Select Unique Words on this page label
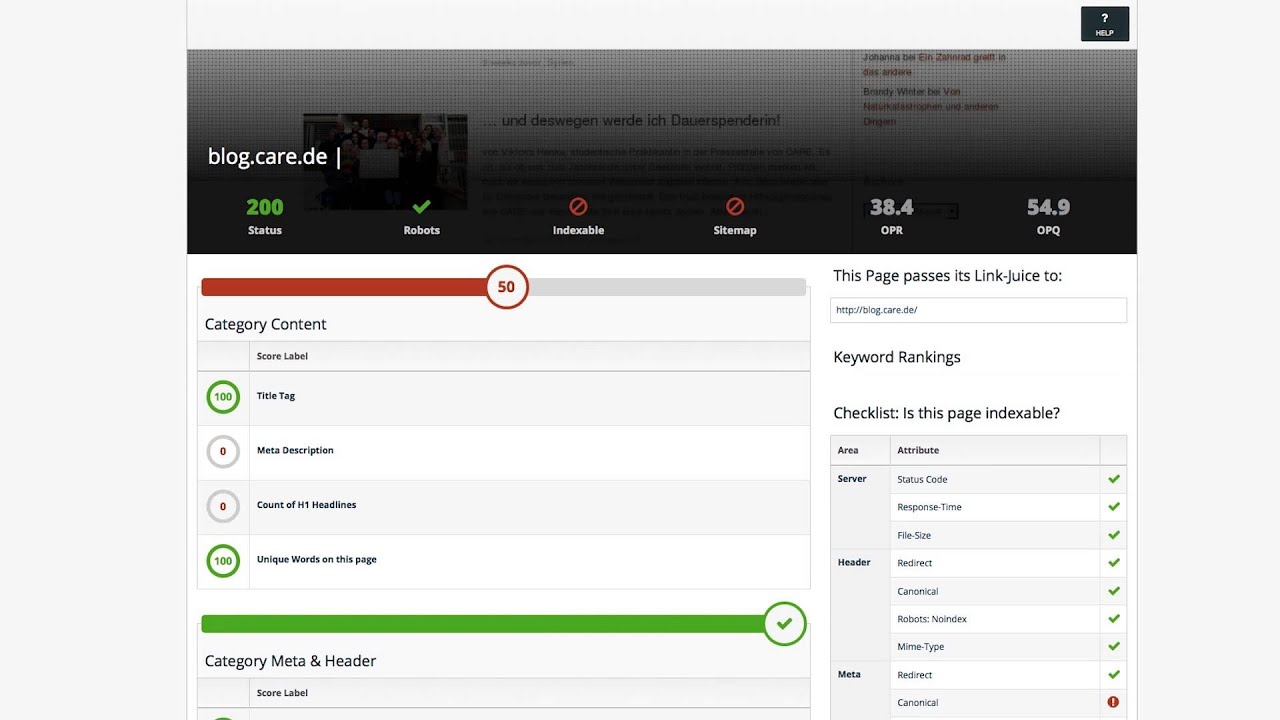 [317, 560]
